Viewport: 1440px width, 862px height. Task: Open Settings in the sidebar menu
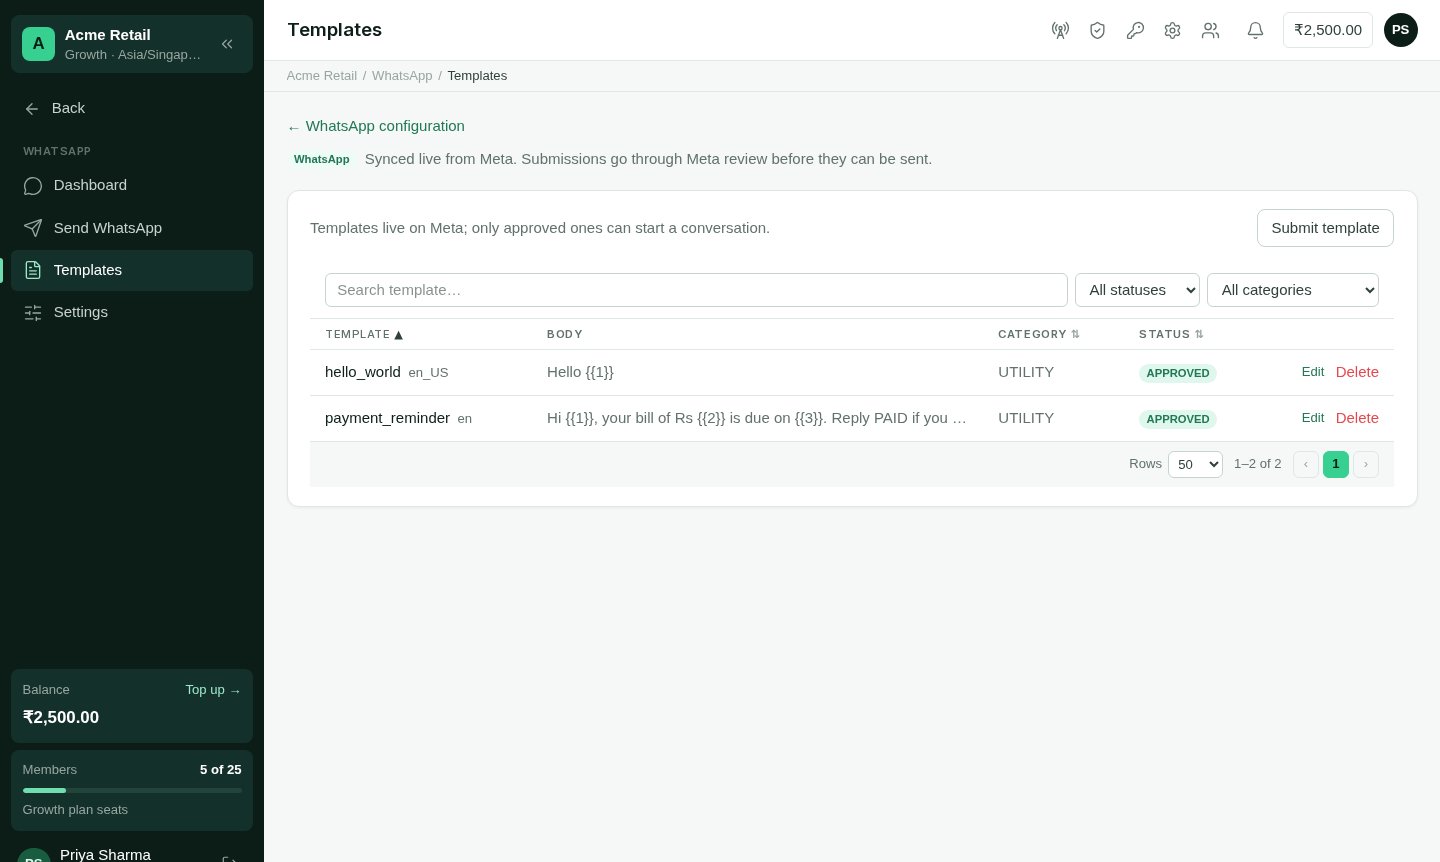132,313
